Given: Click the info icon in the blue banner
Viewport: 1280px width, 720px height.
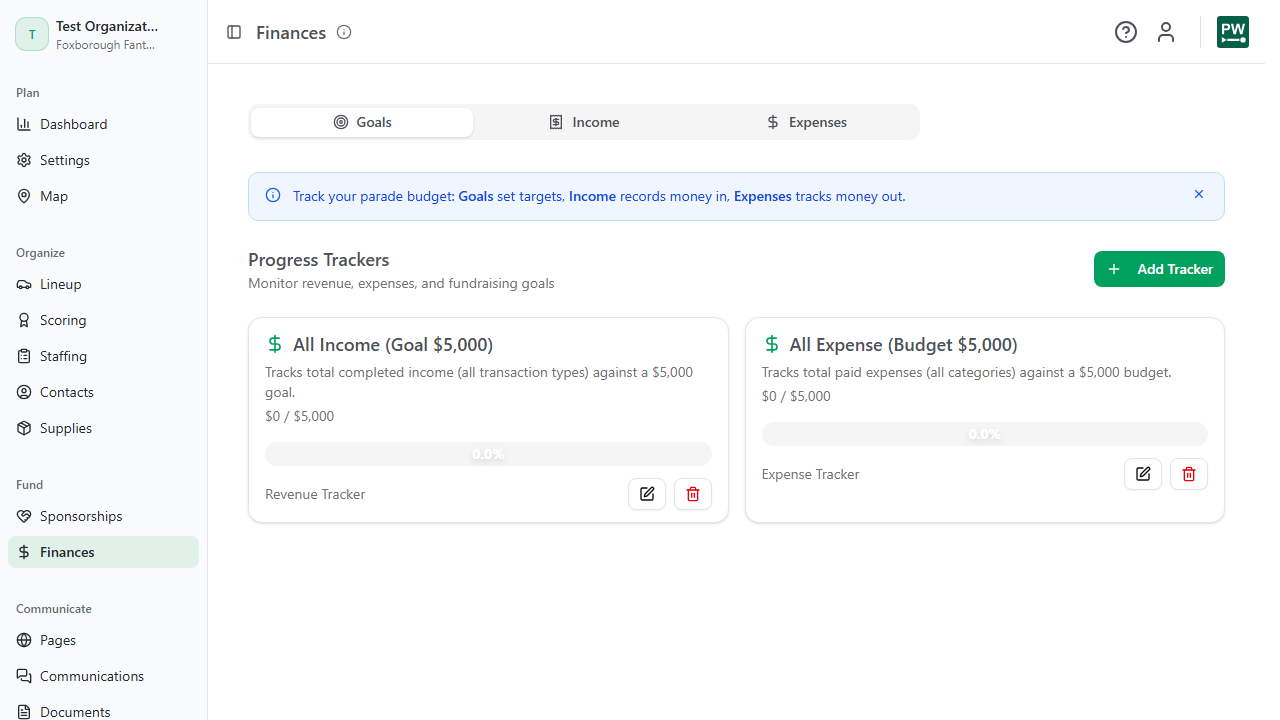Looking at the screenshot, I should coord(273,195).
